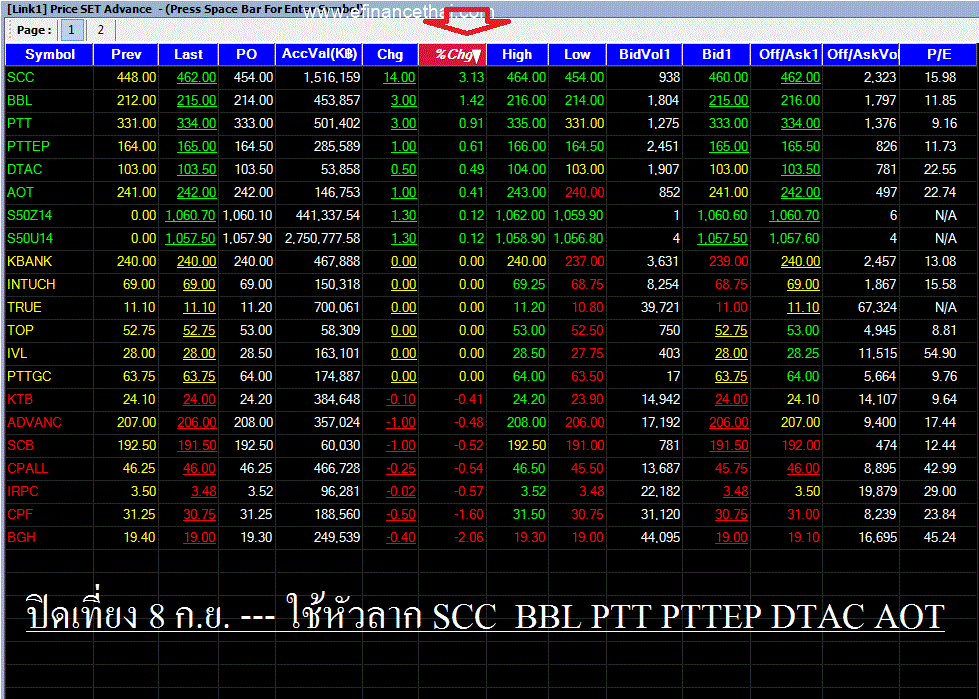Click the AccVal(KB) column header
979x699 pixels.
coord(319,54)
